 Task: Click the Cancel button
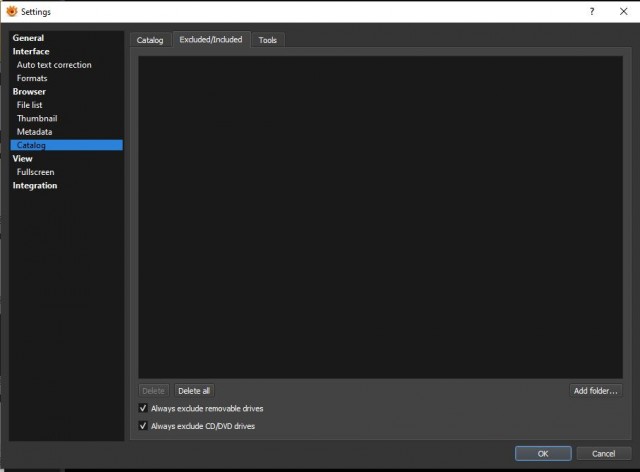(604, 454)
